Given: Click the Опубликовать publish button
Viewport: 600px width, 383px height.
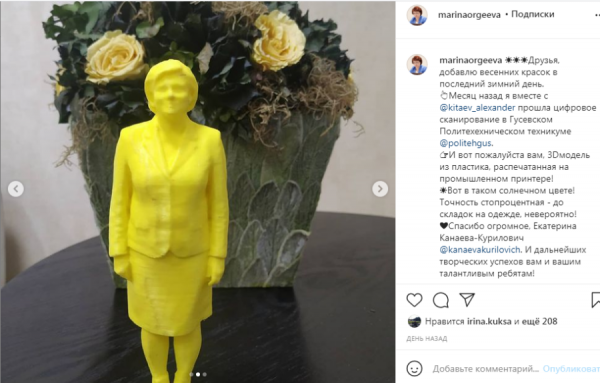Looking at the screenshot, I should click(x=571, y=369).
